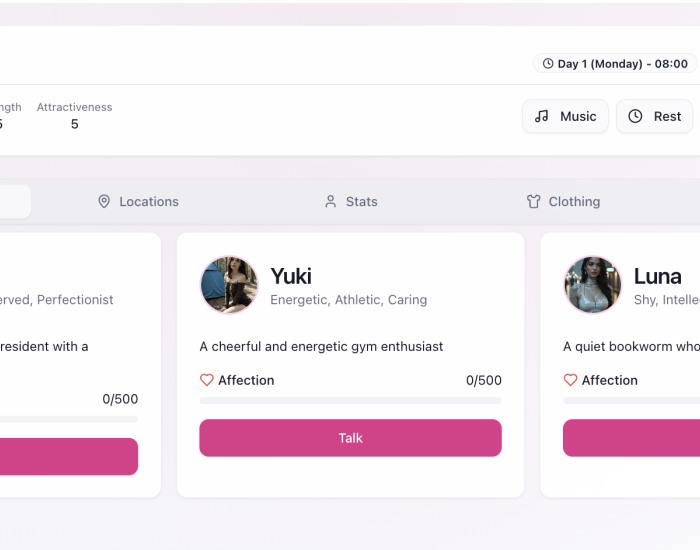
Task: Click the heart icon on Yuki's card
Action: [x=207, y=380]
